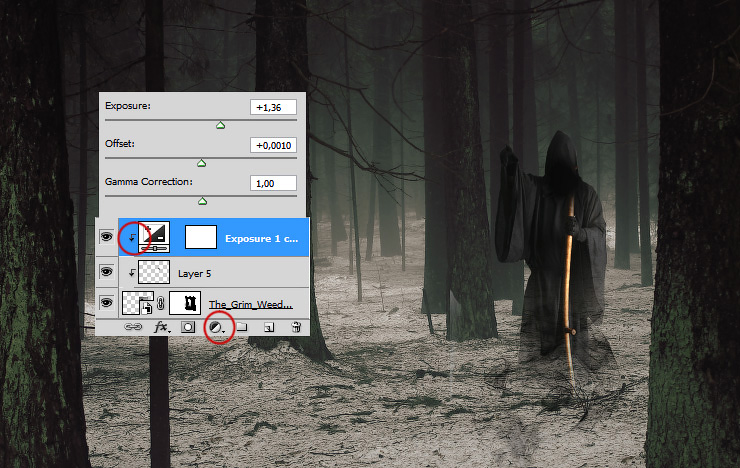740x468 pixels.
Task: Select the The_Grim_Weed... layer name
Action: [251, 304]
